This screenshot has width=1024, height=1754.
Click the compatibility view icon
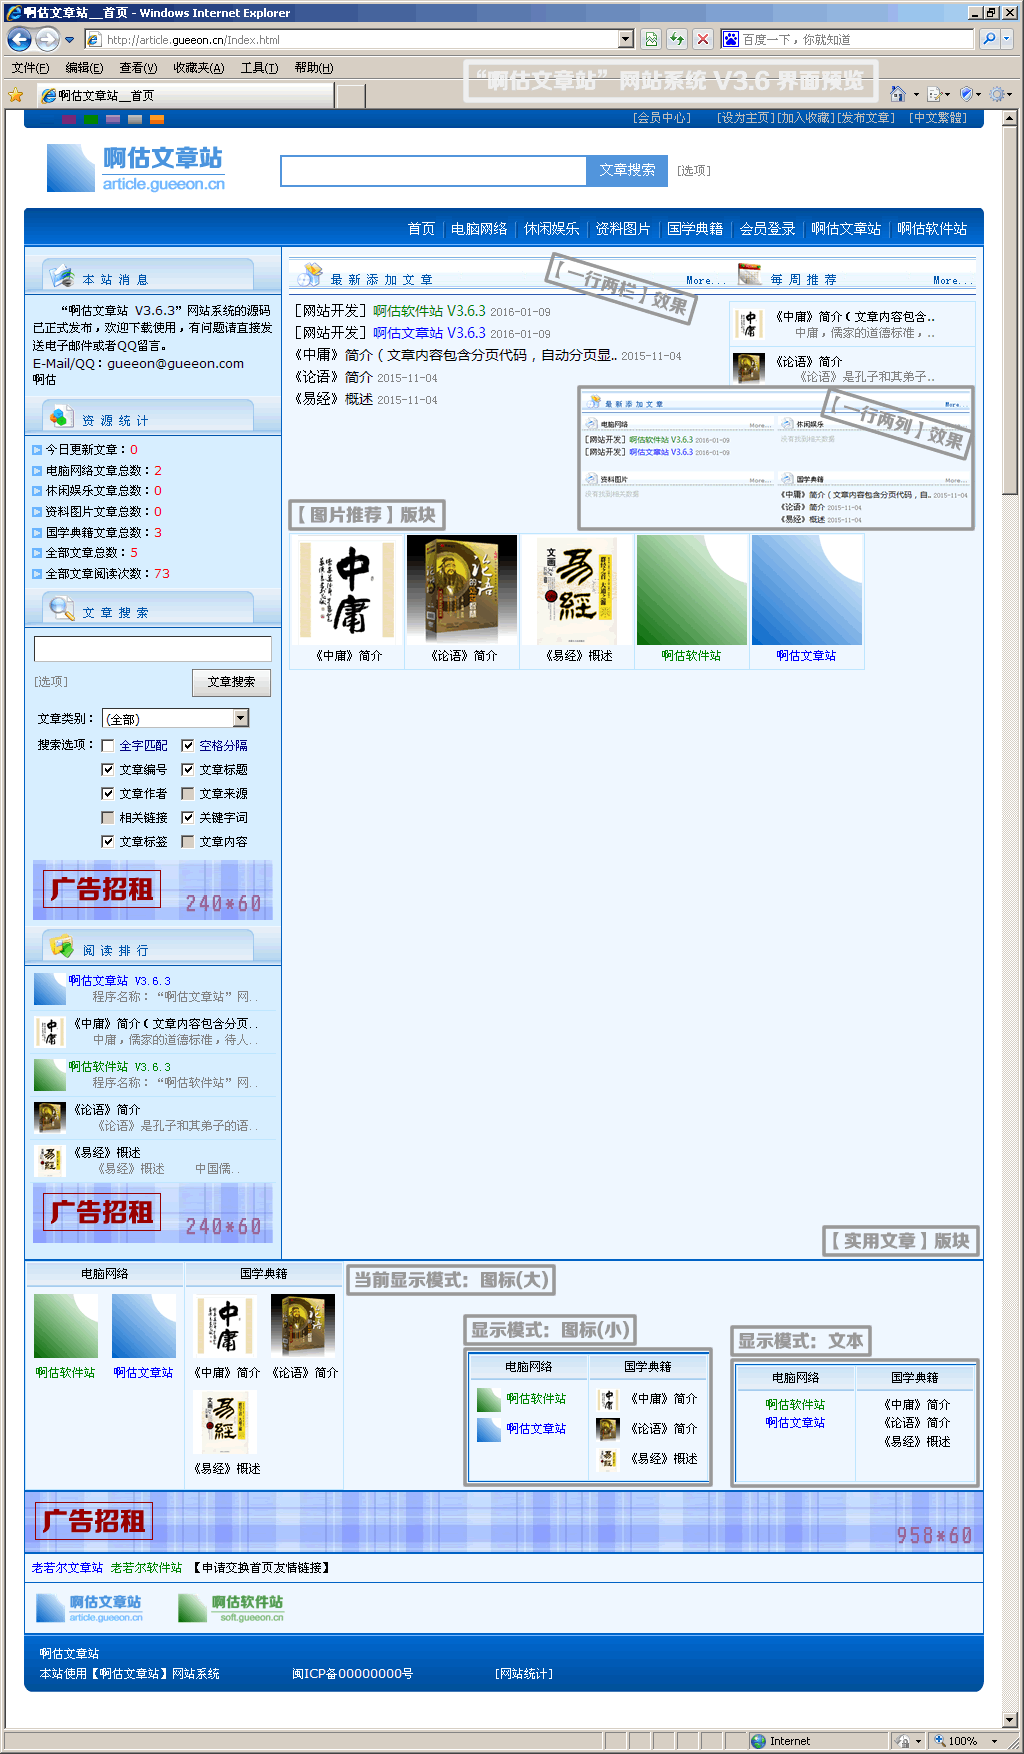tap(651, 39)
